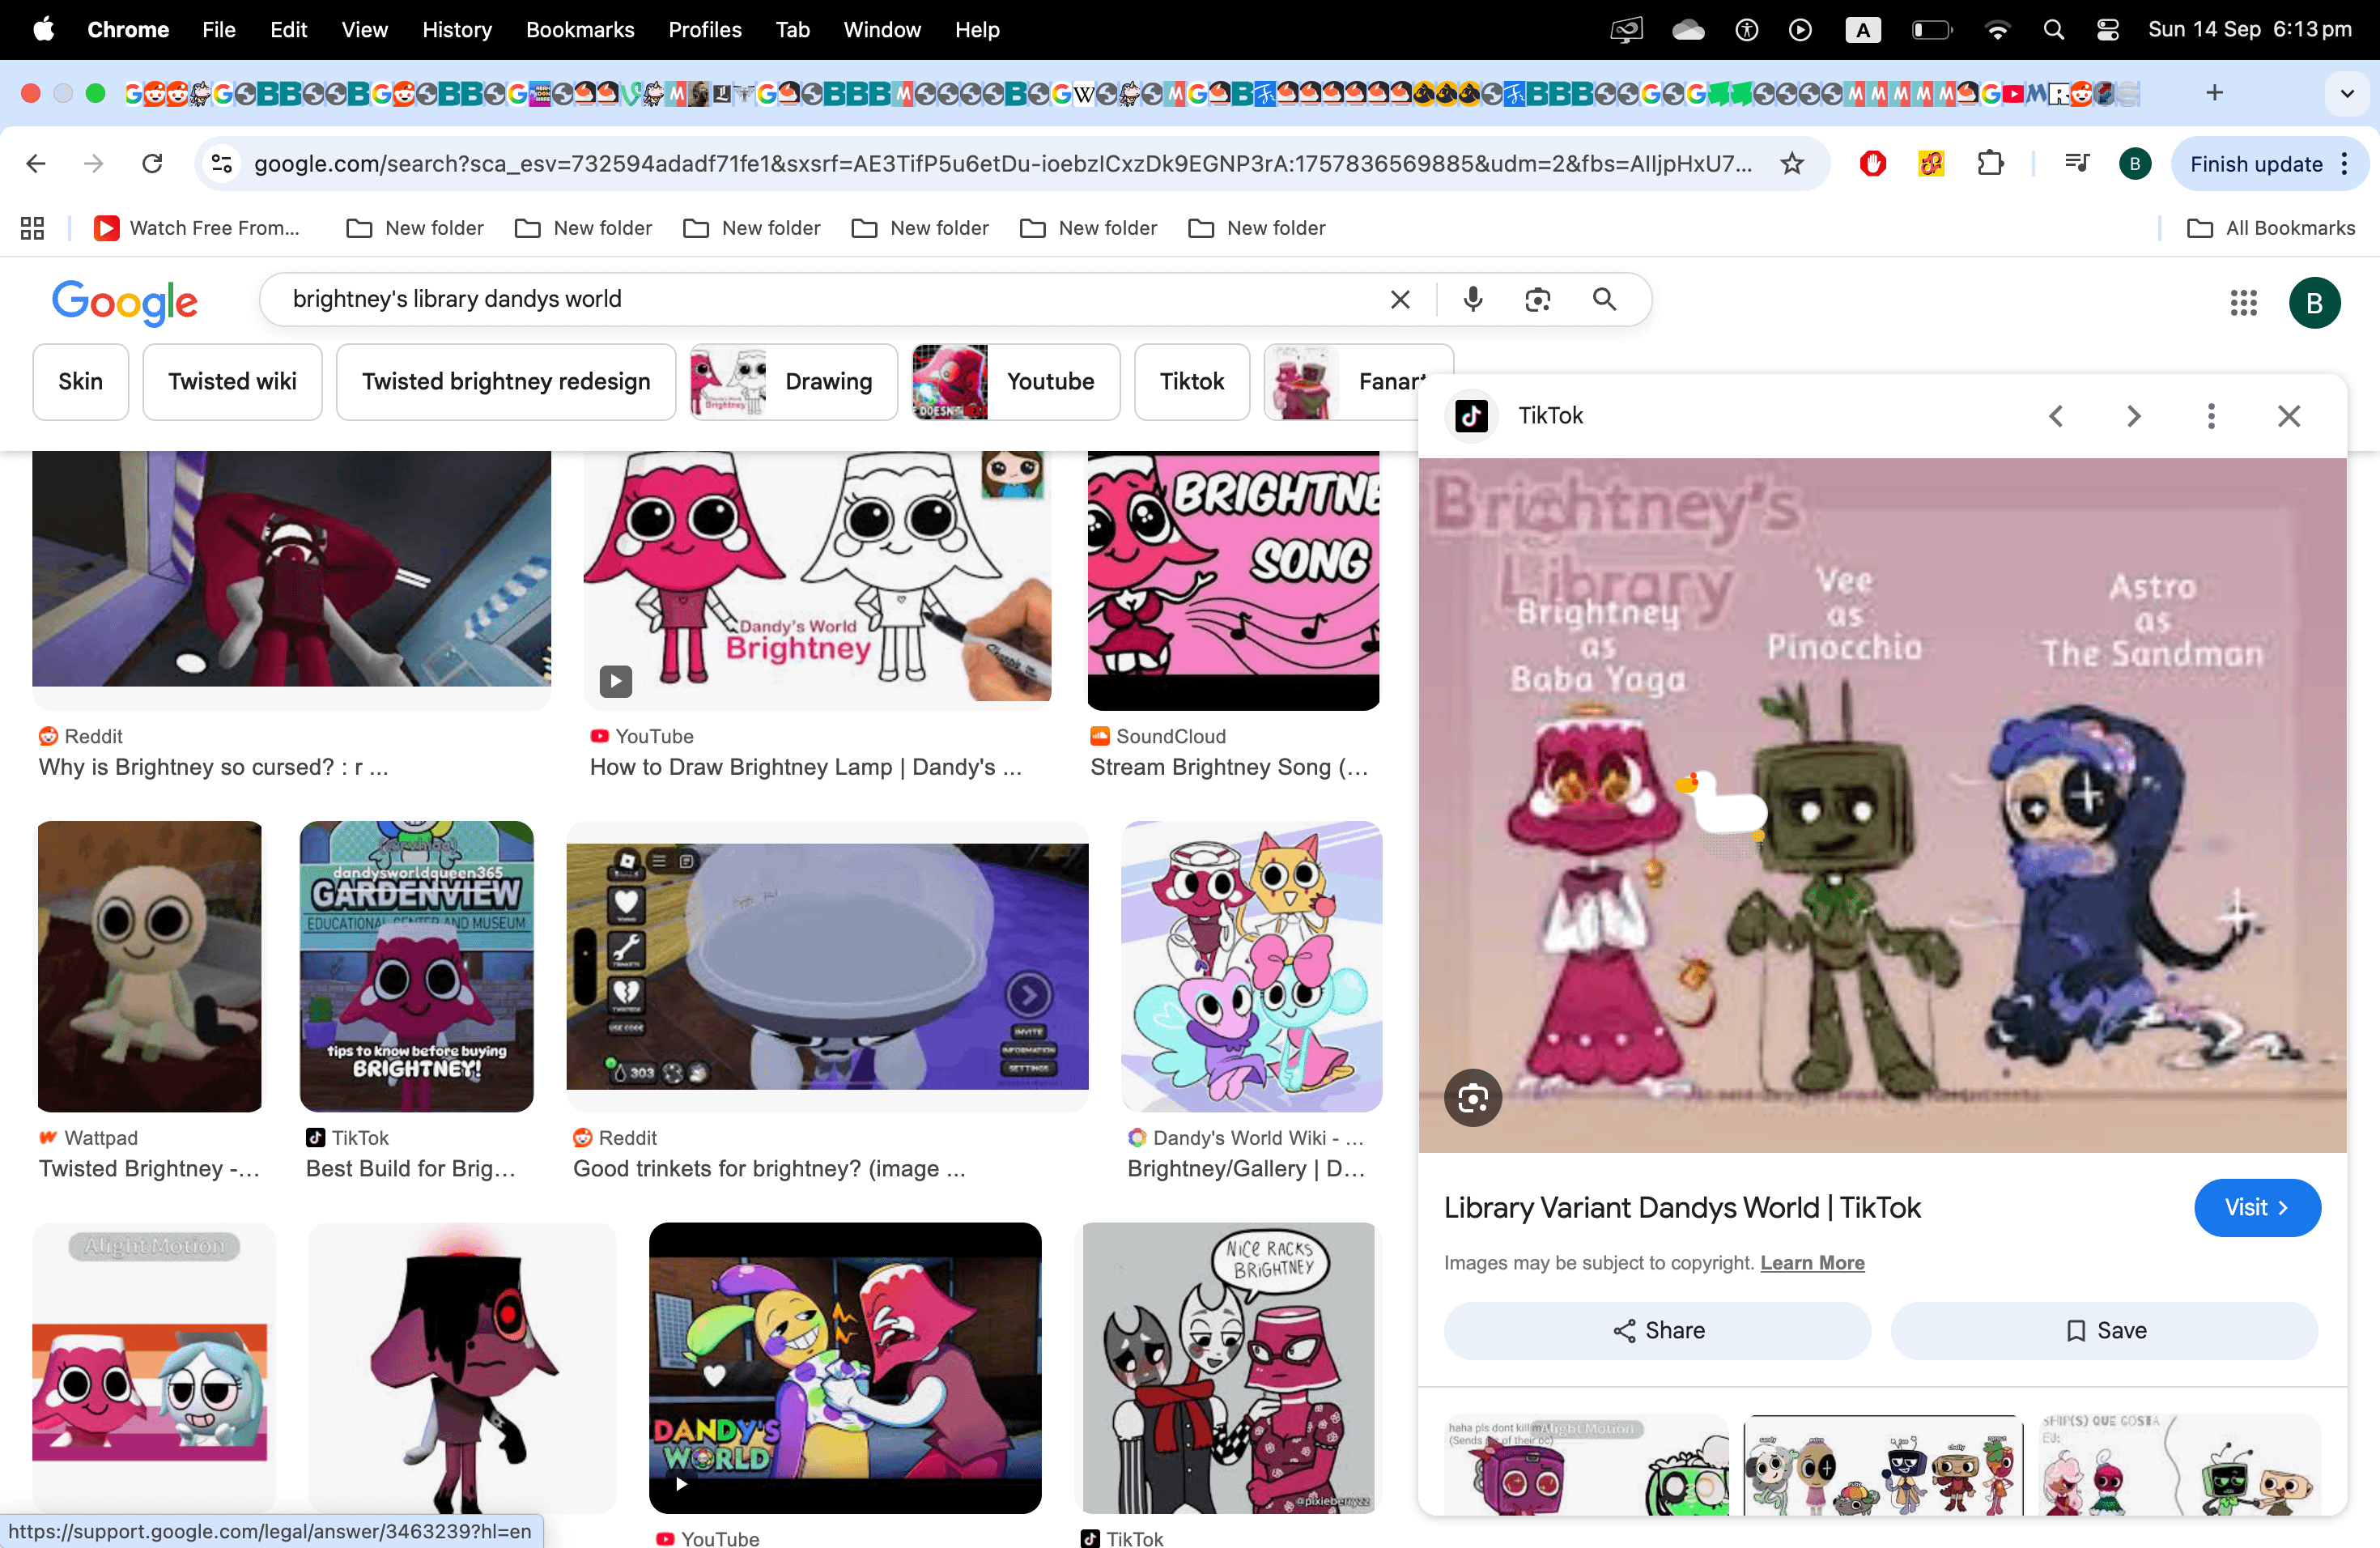Open the Chrome File menu
This screenshot has height=1548, width=2380.
click(218, 29)
